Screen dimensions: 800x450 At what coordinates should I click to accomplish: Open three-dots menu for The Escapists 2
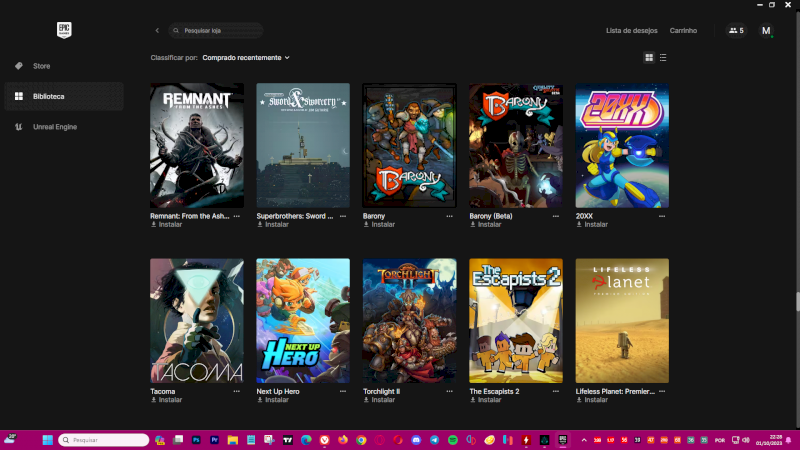[x=556, y=391]
